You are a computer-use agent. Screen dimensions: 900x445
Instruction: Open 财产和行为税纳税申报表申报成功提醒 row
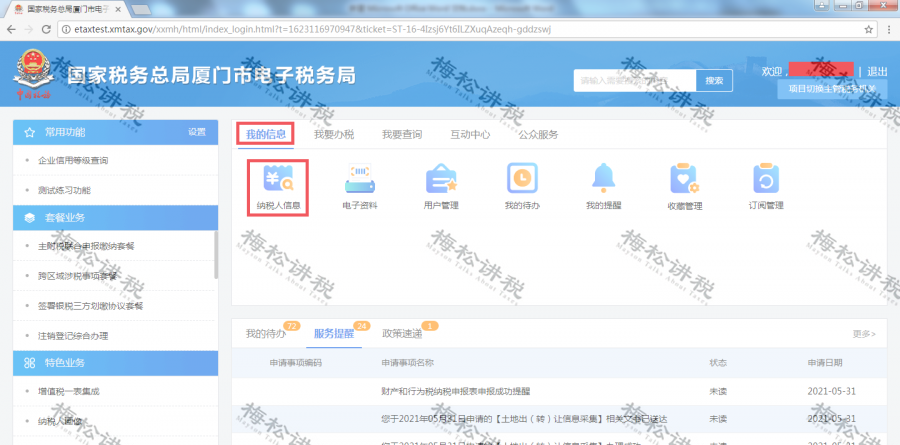560,392
